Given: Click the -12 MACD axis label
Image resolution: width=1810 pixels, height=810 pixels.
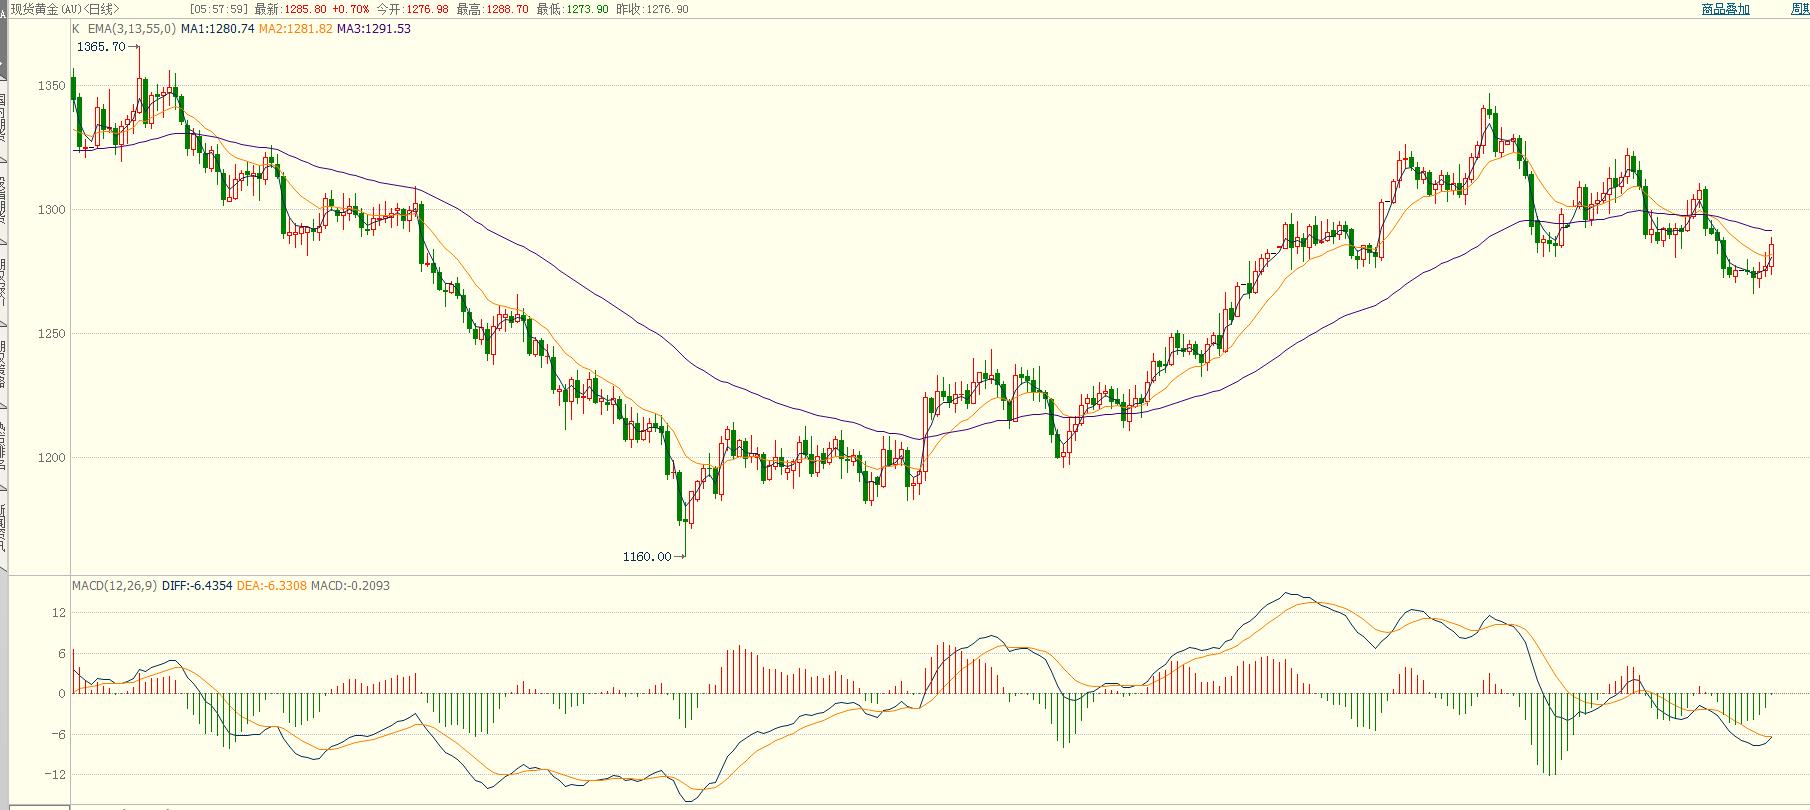Looking at the screenshot, I should click(x=56, y=774).
